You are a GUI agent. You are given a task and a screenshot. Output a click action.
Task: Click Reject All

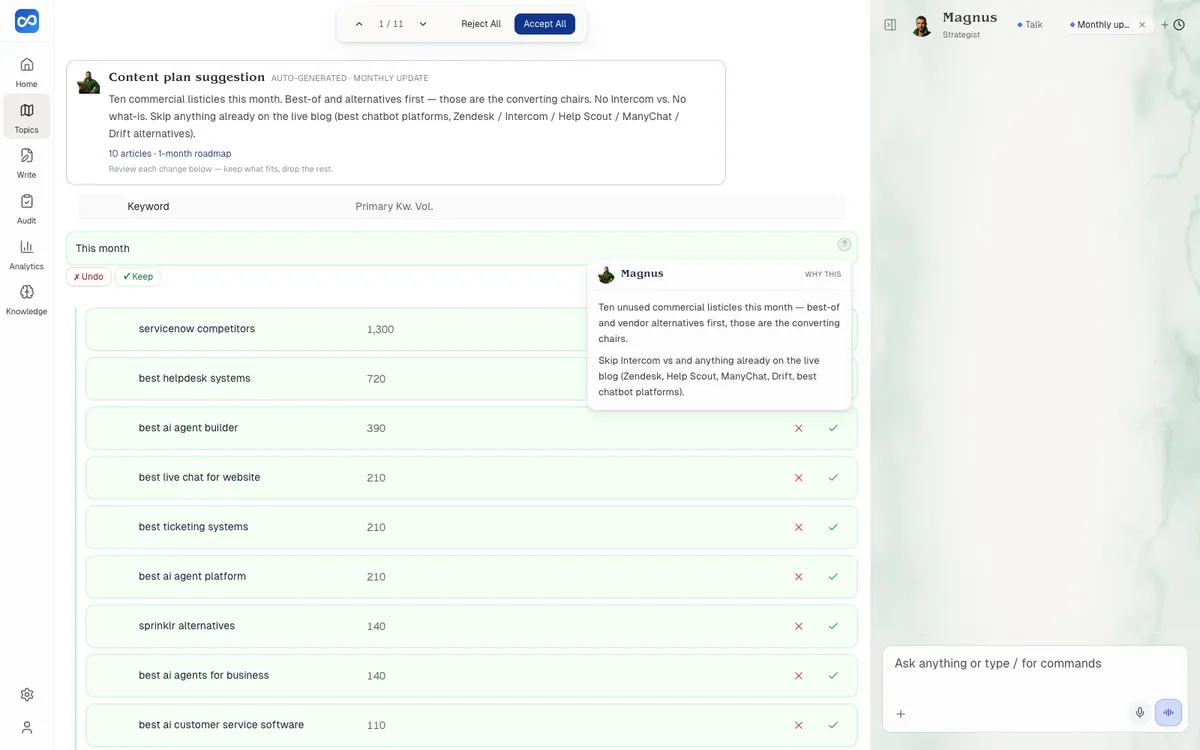(481, 24)
